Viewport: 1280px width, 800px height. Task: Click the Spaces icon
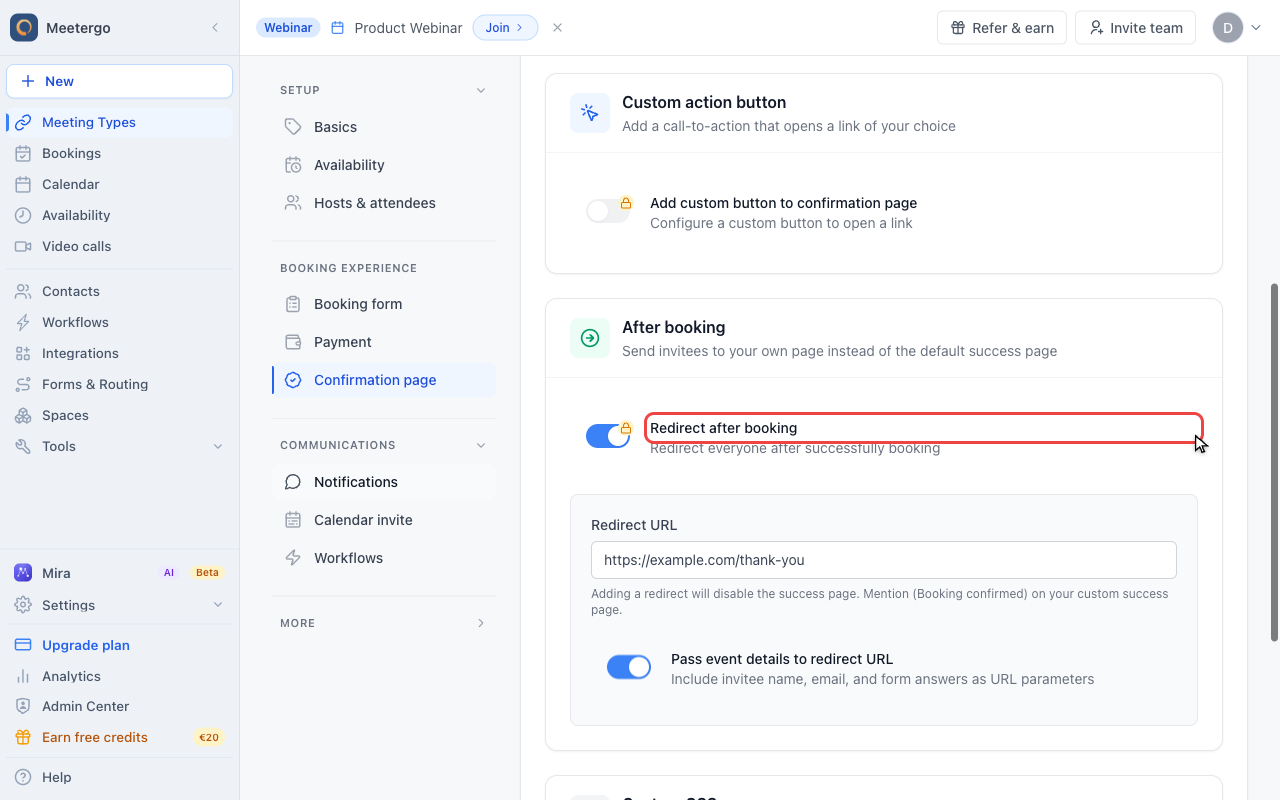coord(23,415)
